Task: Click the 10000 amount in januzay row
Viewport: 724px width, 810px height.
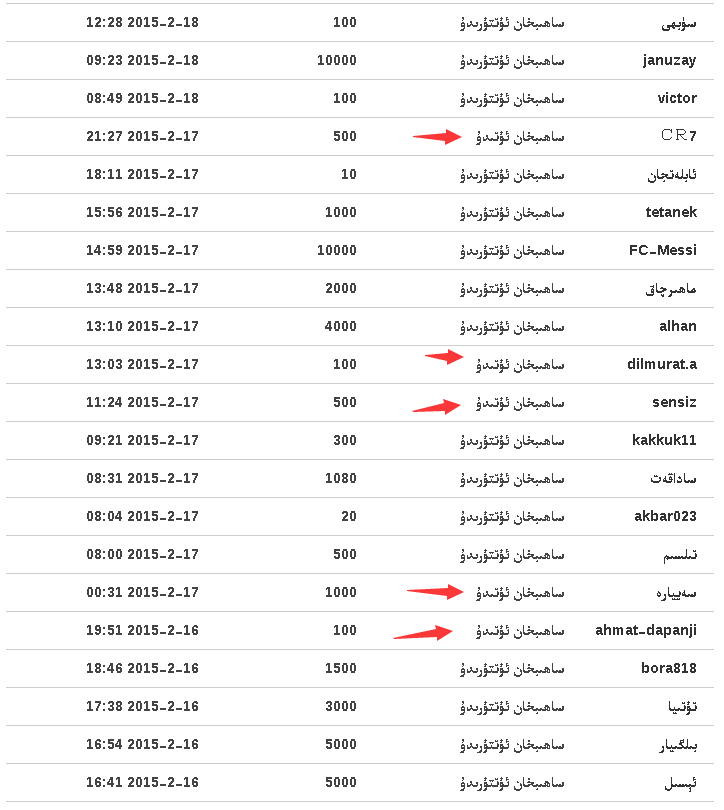Action: tap(337, 60)
